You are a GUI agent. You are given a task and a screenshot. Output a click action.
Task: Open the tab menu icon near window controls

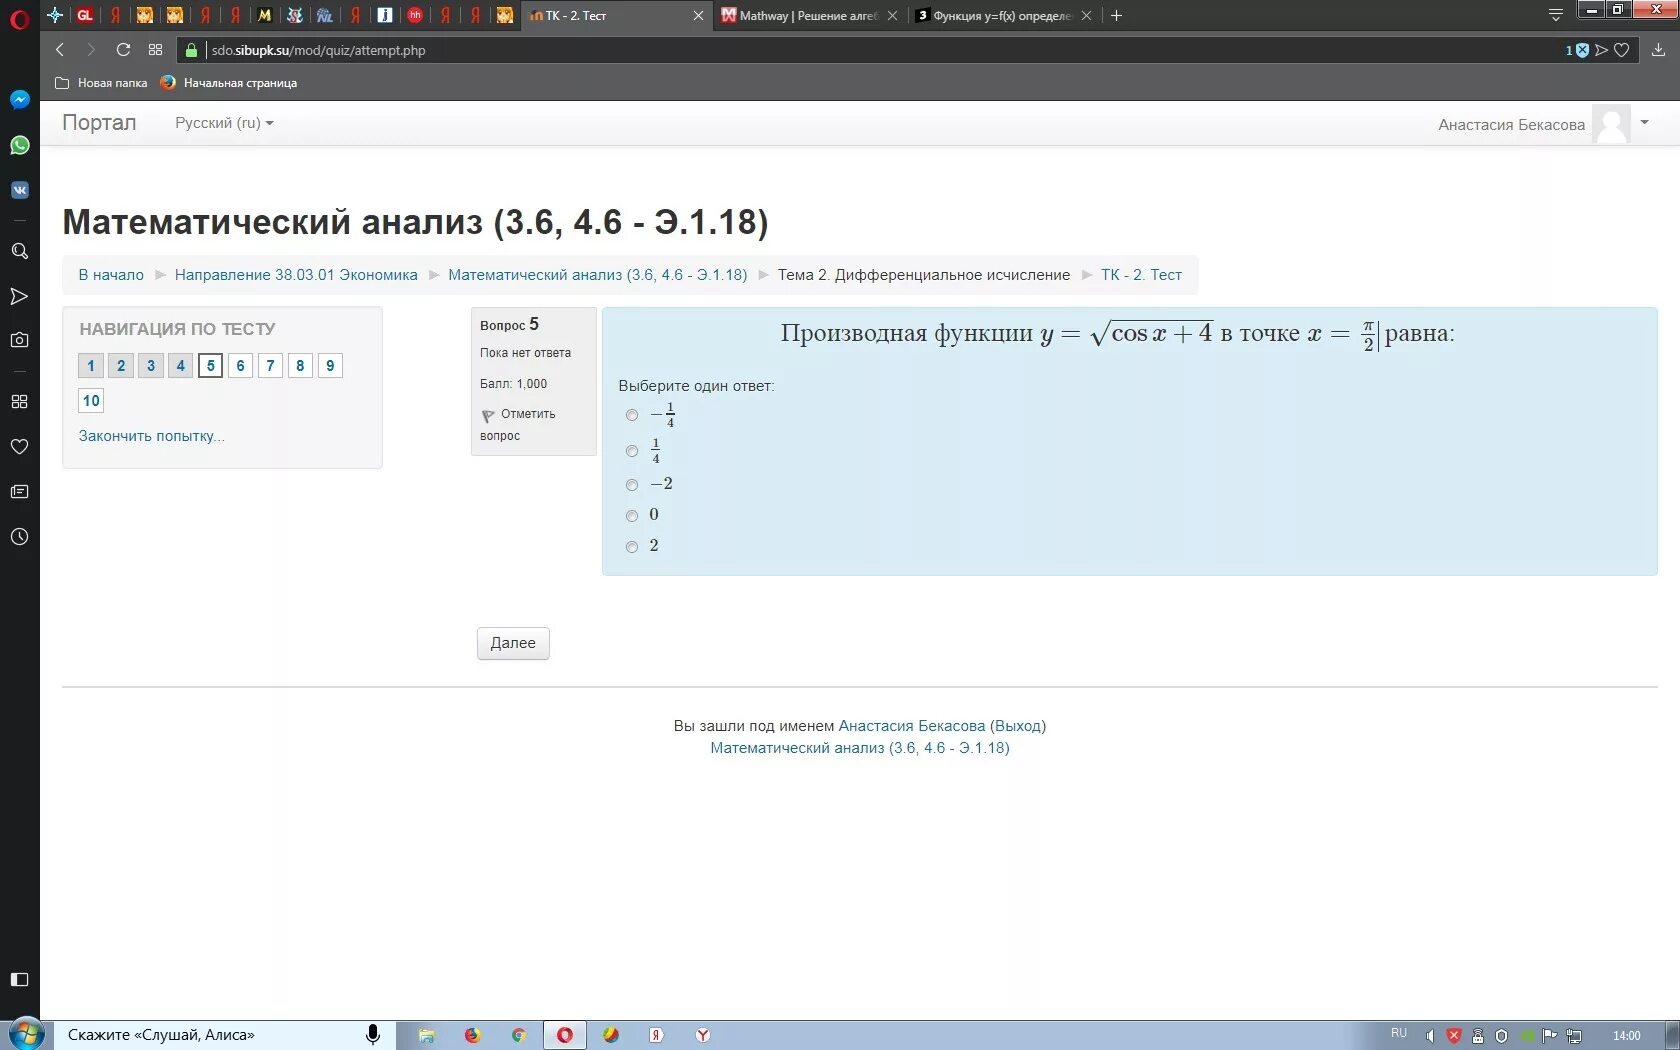(x=1555, y=15)
